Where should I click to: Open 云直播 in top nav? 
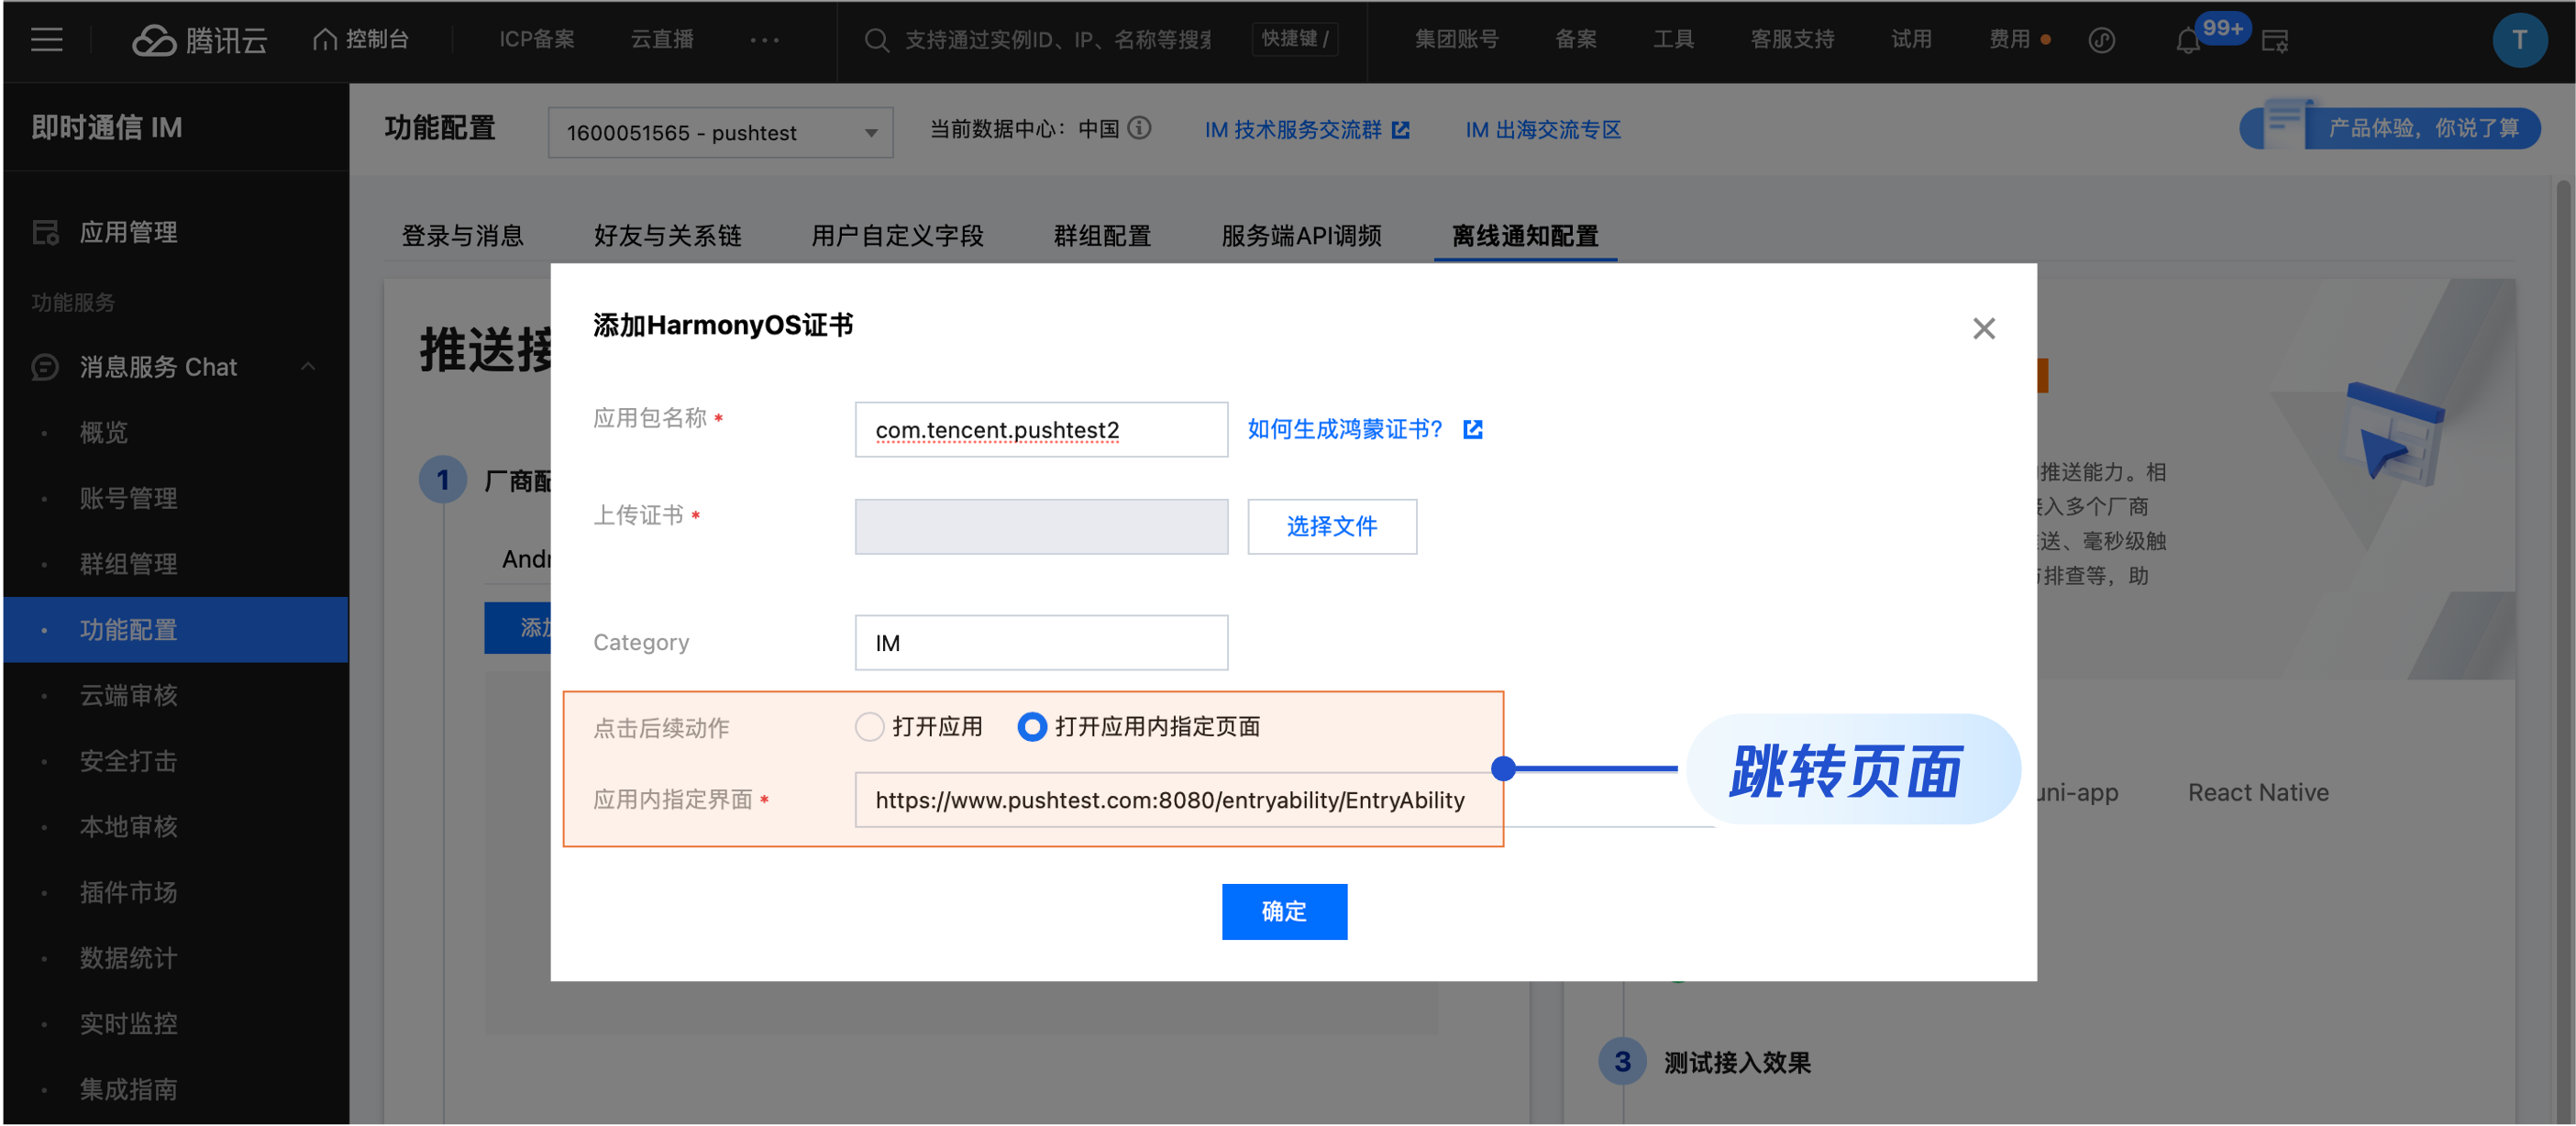(x=662, y=39)
